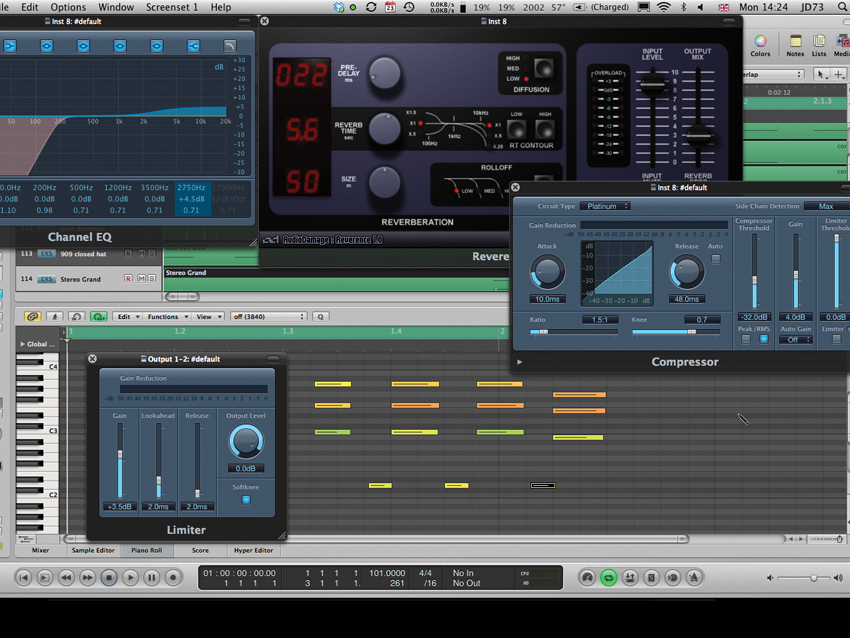
Task: Open the Help menu in the menu bar
Action: [221, 7]
